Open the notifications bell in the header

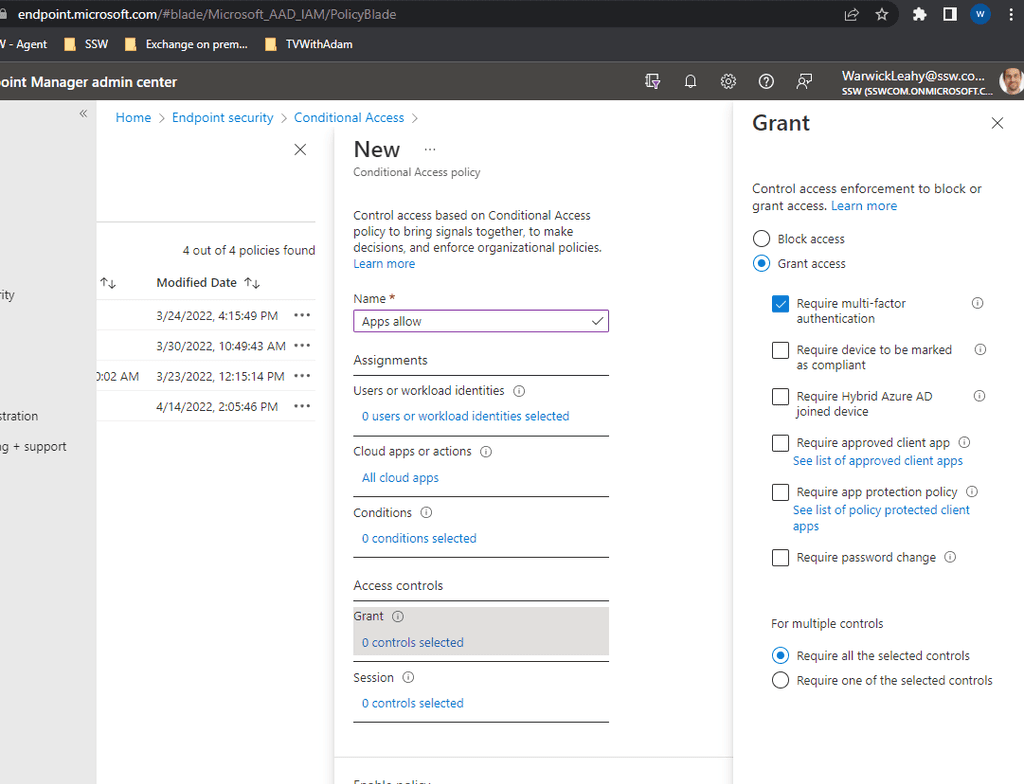point(690,81)
